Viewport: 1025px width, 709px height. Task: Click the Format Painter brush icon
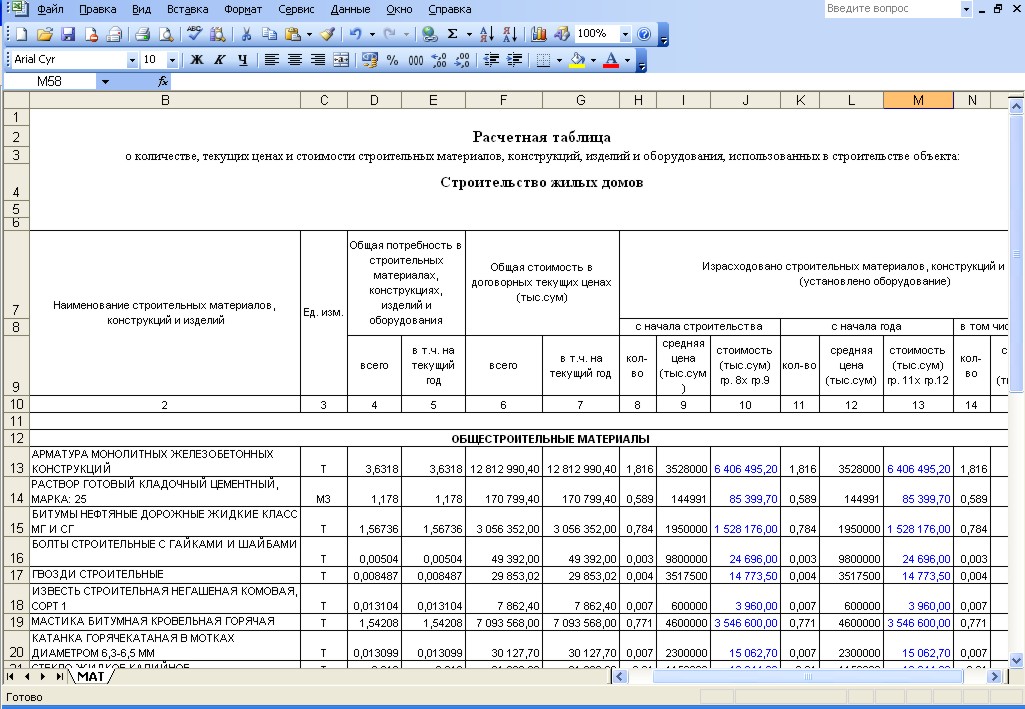[328, 34]
